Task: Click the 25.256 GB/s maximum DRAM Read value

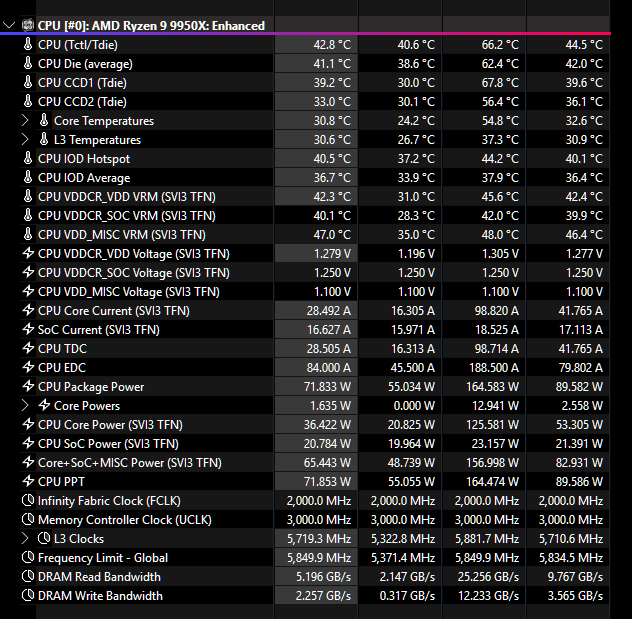Action: coord(488,577)
